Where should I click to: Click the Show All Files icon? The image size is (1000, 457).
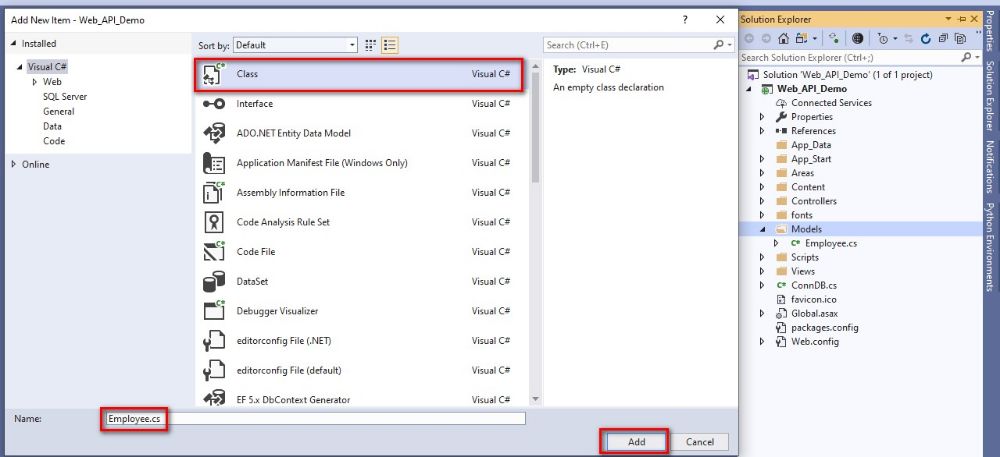tap(960, 38)
